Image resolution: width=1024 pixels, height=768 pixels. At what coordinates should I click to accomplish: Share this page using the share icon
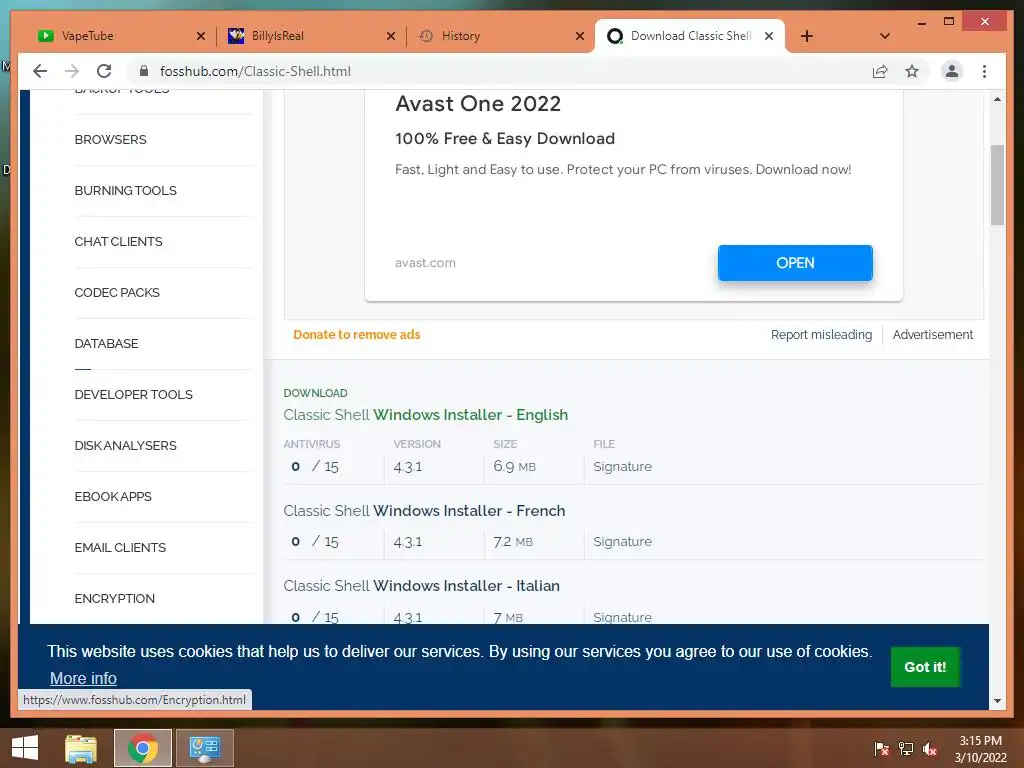[x=880, y=71]
